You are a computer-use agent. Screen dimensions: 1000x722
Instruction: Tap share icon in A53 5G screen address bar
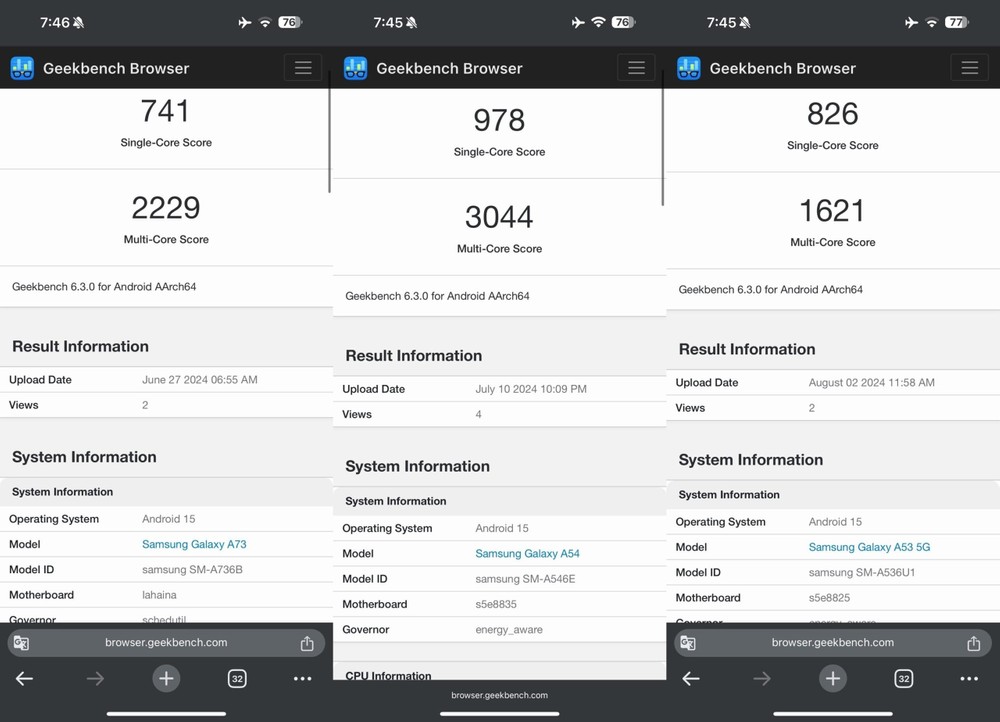973,643
